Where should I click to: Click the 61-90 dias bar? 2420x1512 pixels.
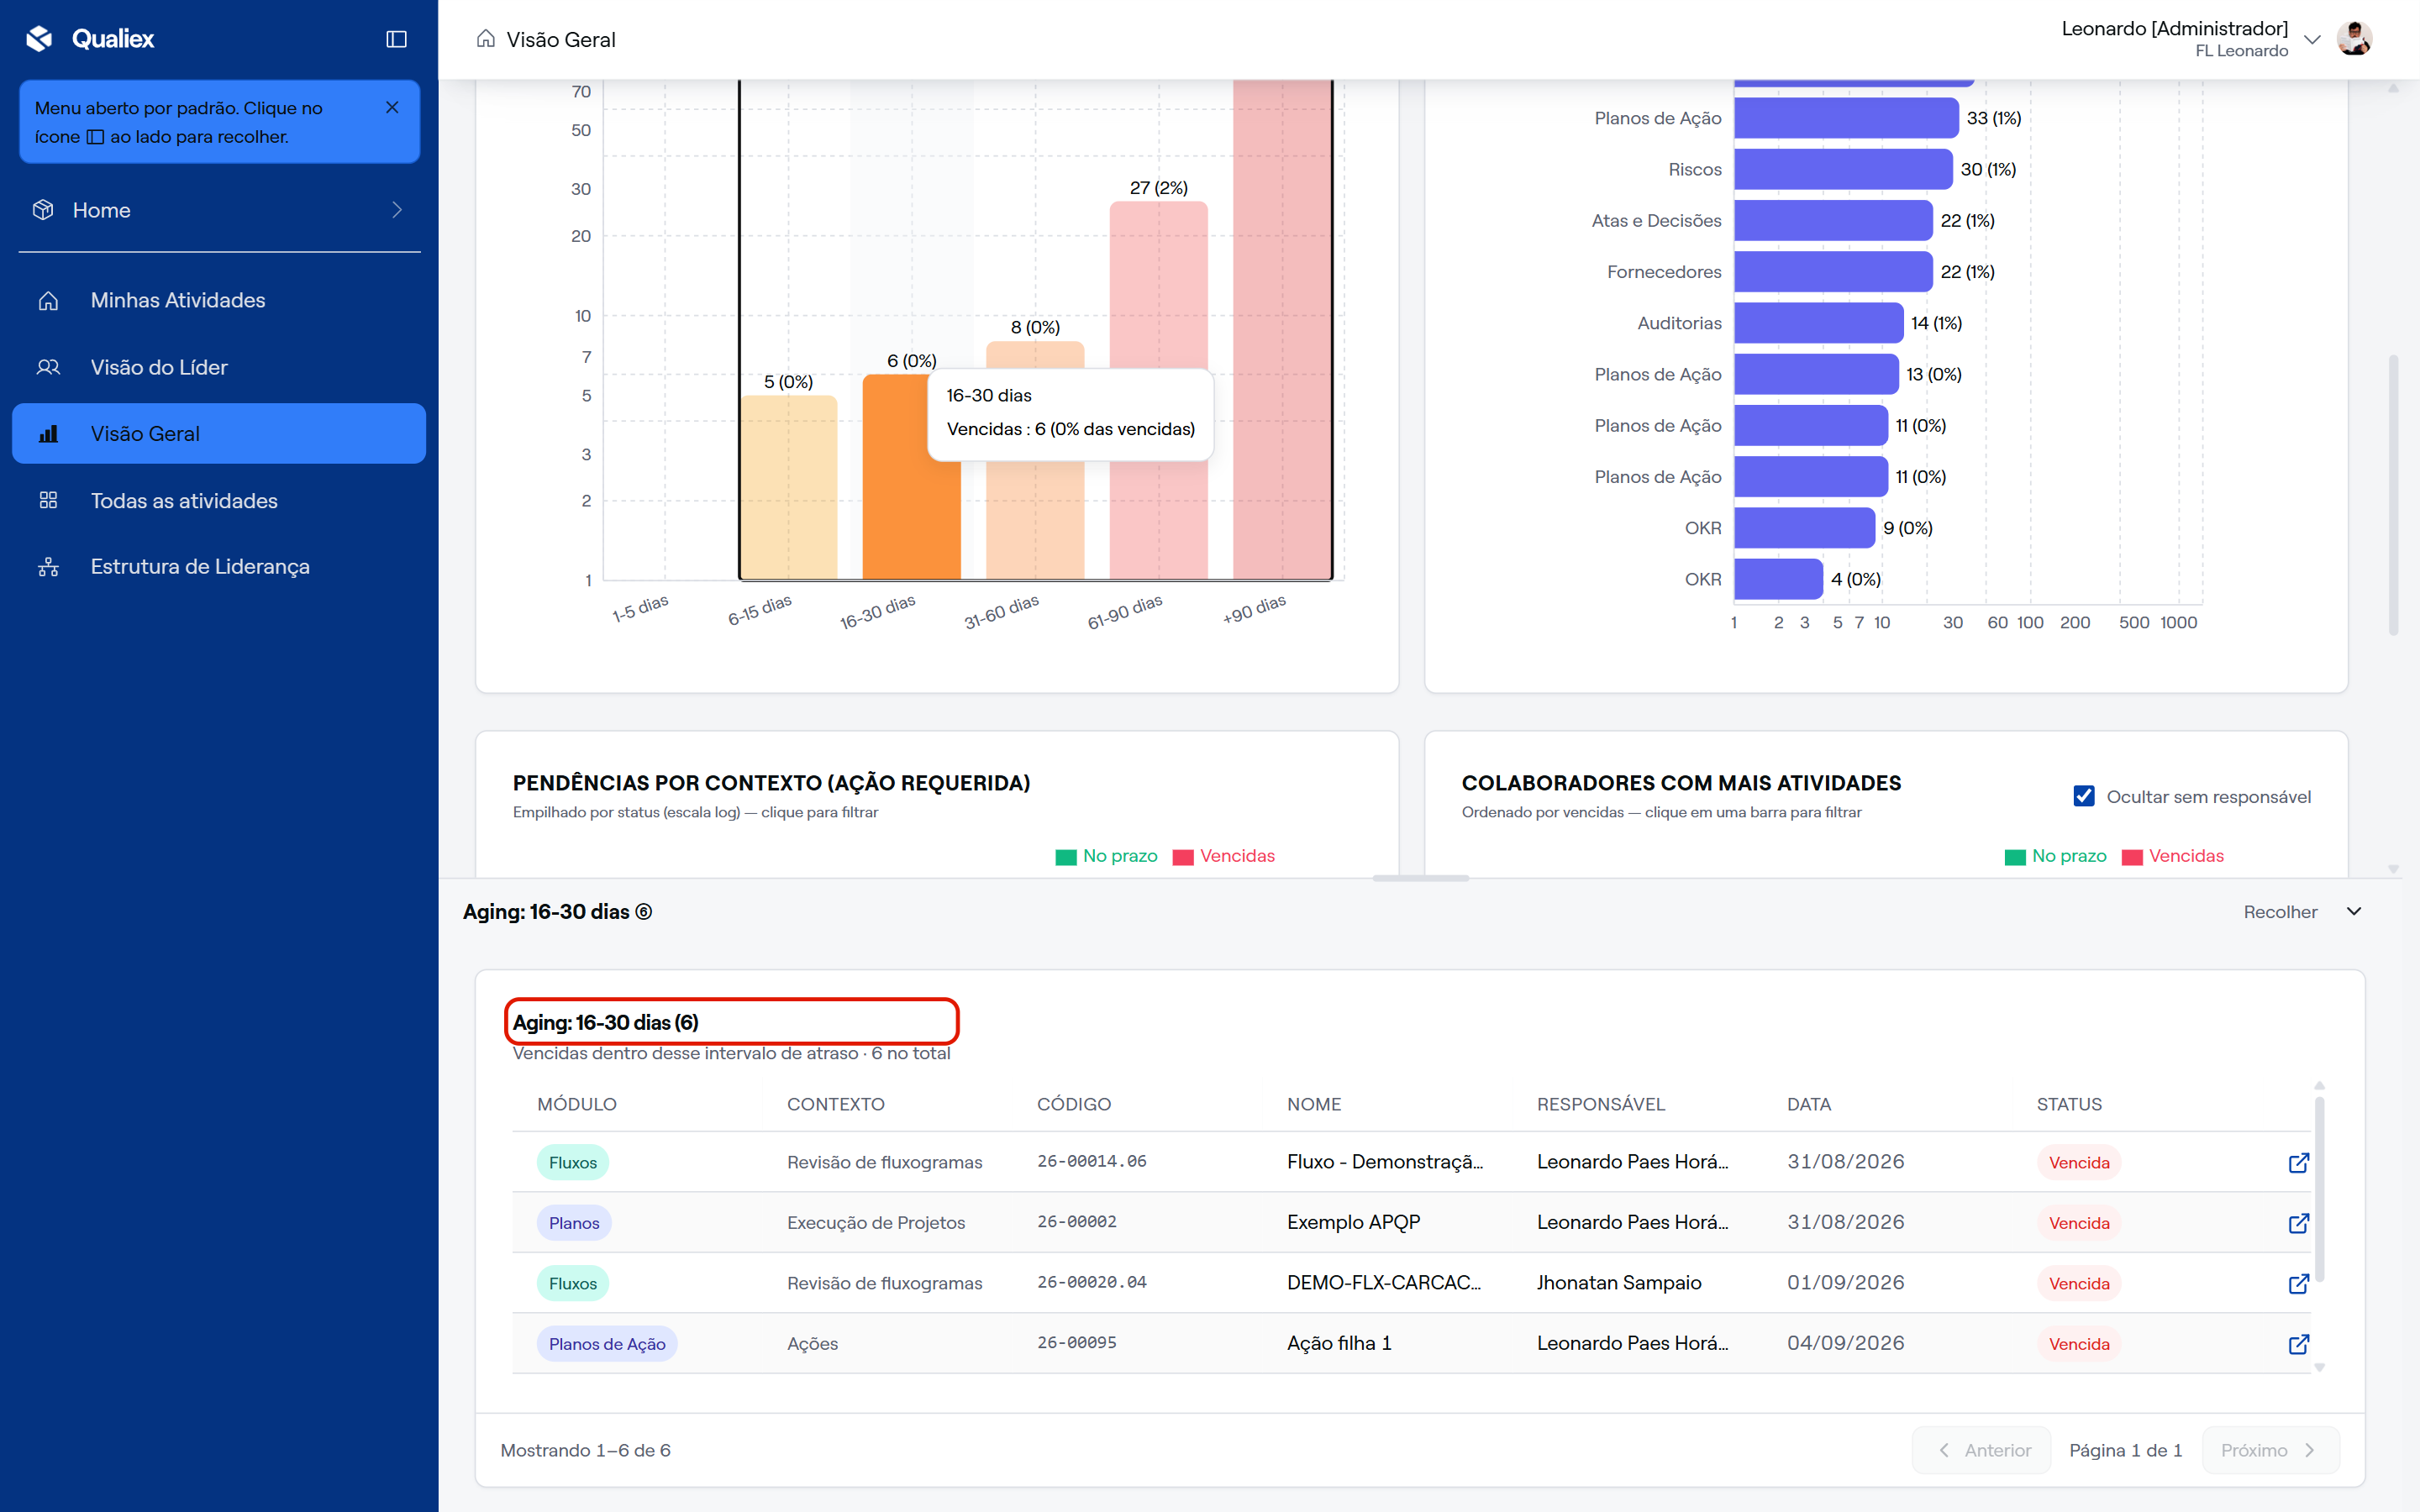pos(1158,390)
